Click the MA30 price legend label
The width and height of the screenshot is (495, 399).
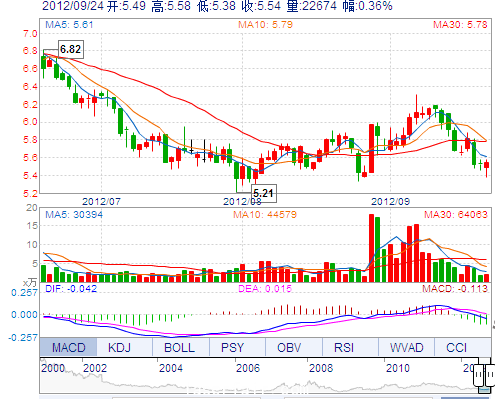pos(460,24)
